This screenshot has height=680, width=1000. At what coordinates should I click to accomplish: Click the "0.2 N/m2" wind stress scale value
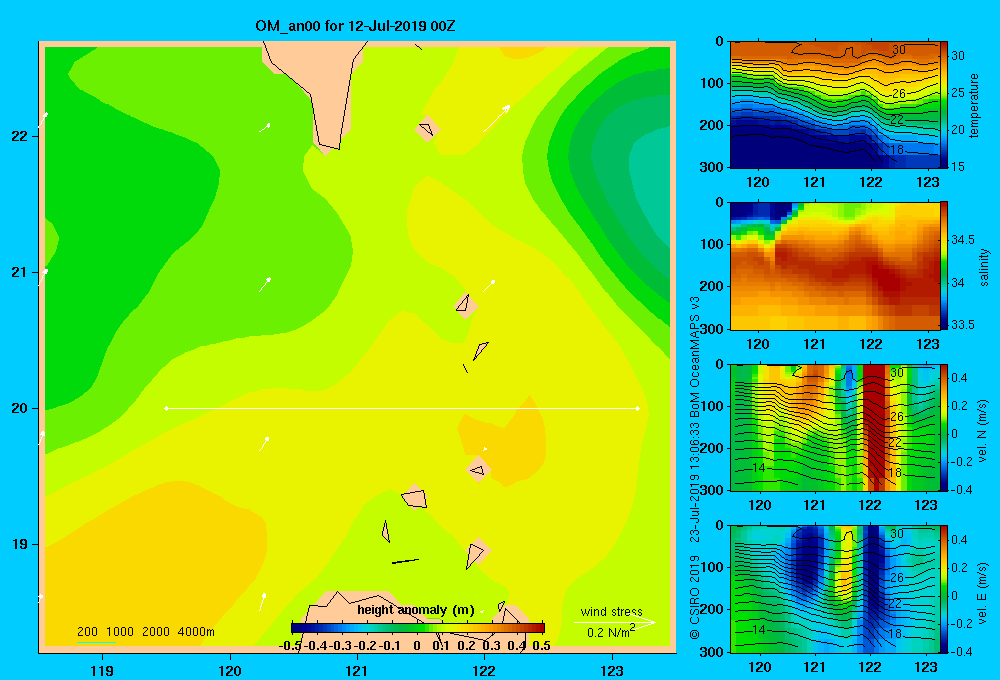click(x=610, y=632)
